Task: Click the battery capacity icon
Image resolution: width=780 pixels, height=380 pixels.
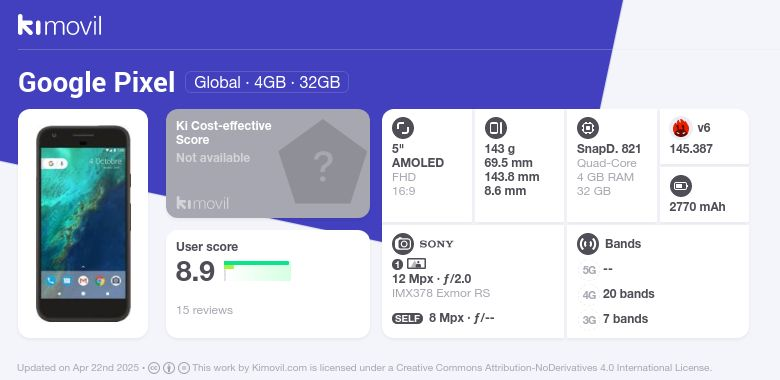Action: tap(681, 187)
